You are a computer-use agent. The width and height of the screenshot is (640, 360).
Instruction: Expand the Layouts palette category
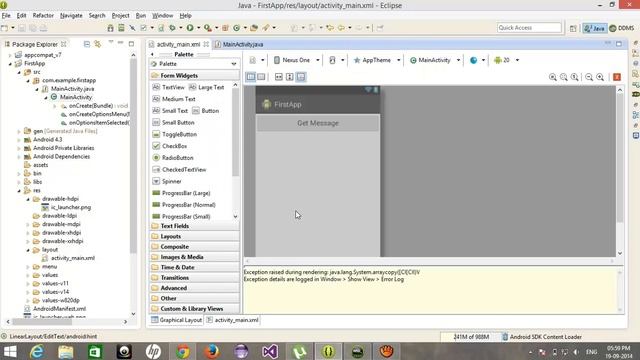(x=195, y=236)
